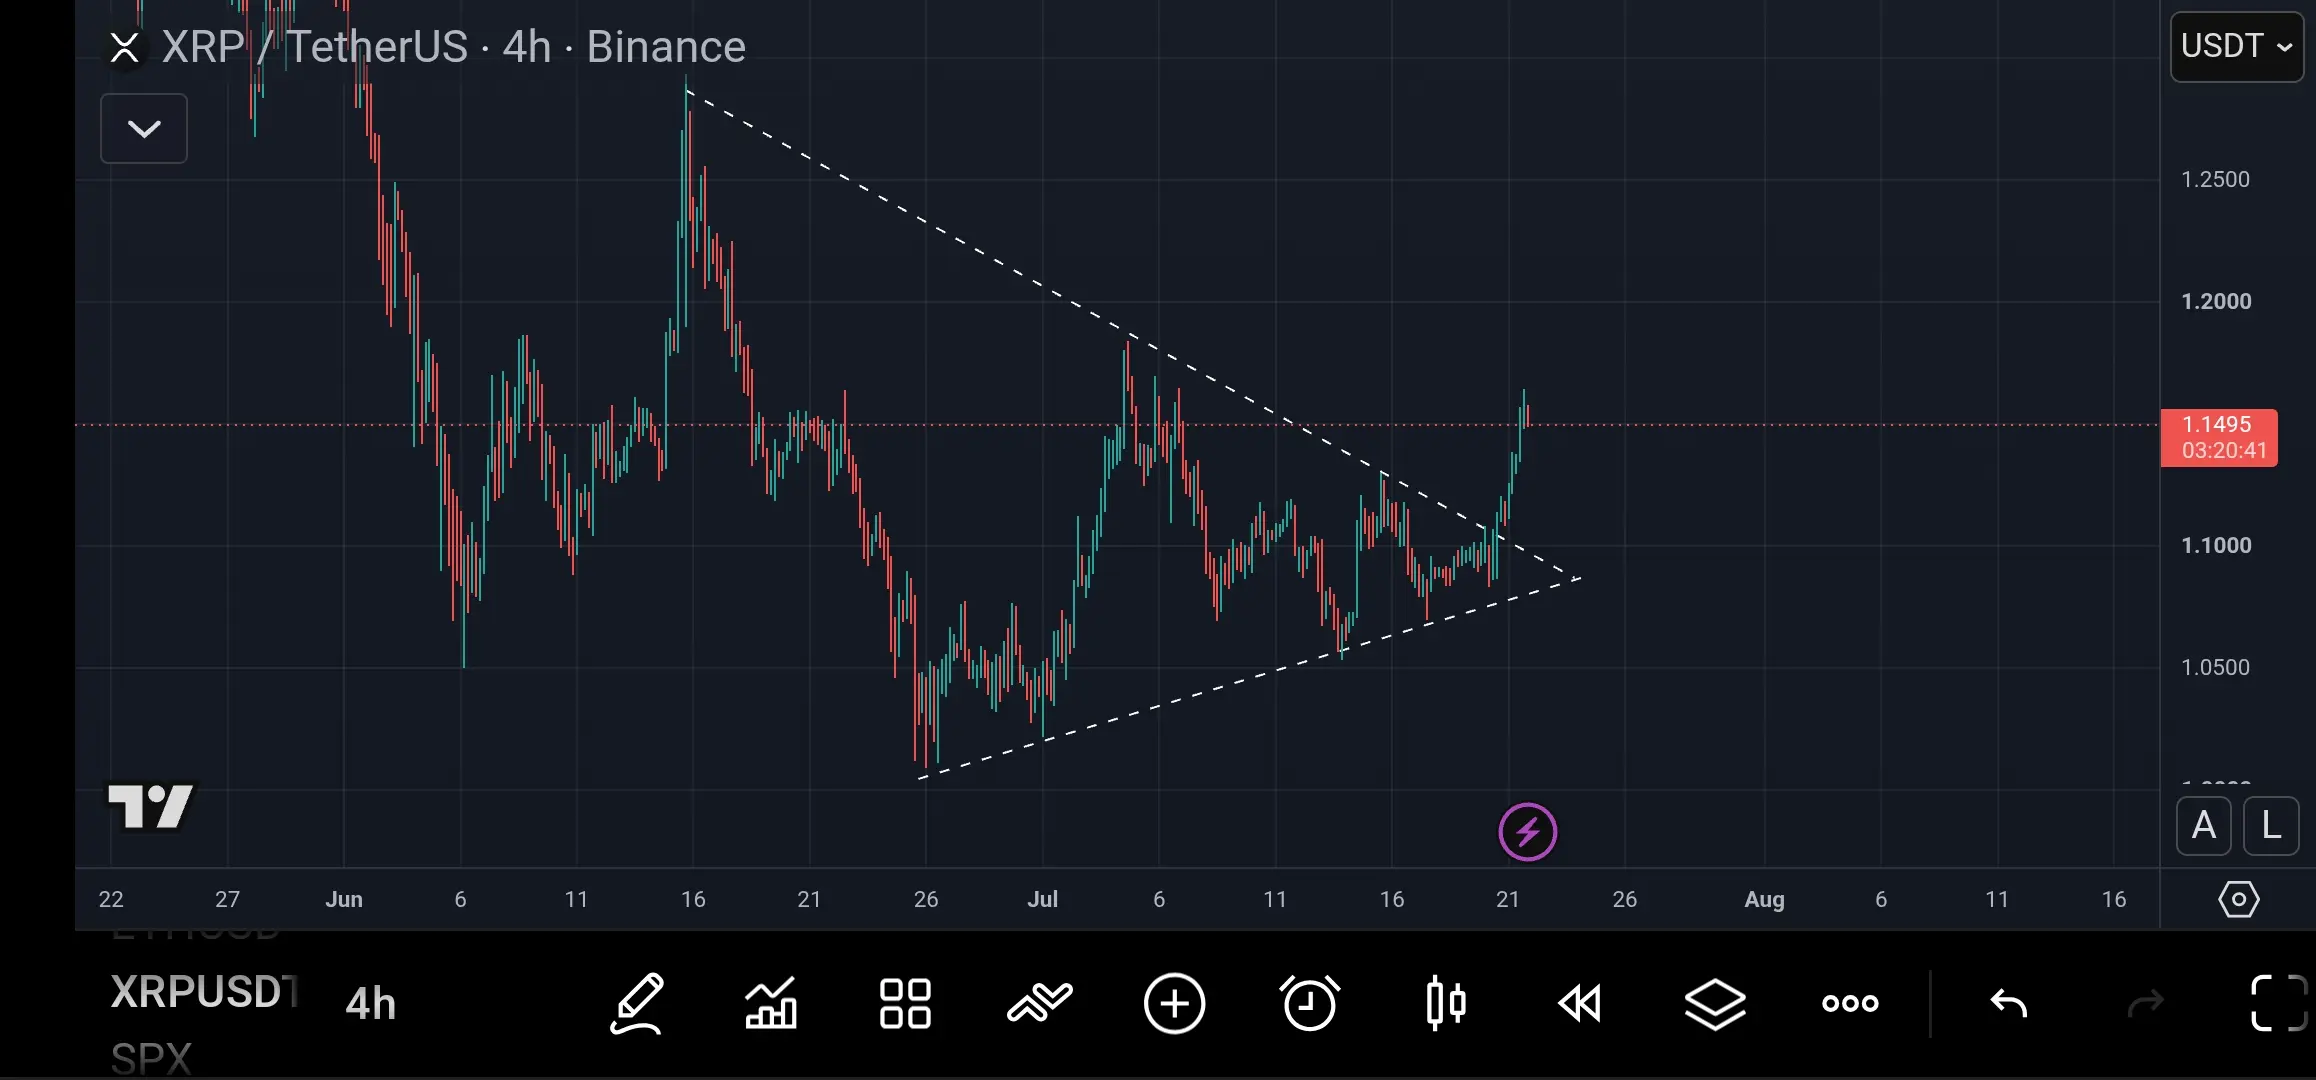Open the USDT currency dropdown
The width and height of the screenshot is (2316, 1080).
tap(2237, 46)
